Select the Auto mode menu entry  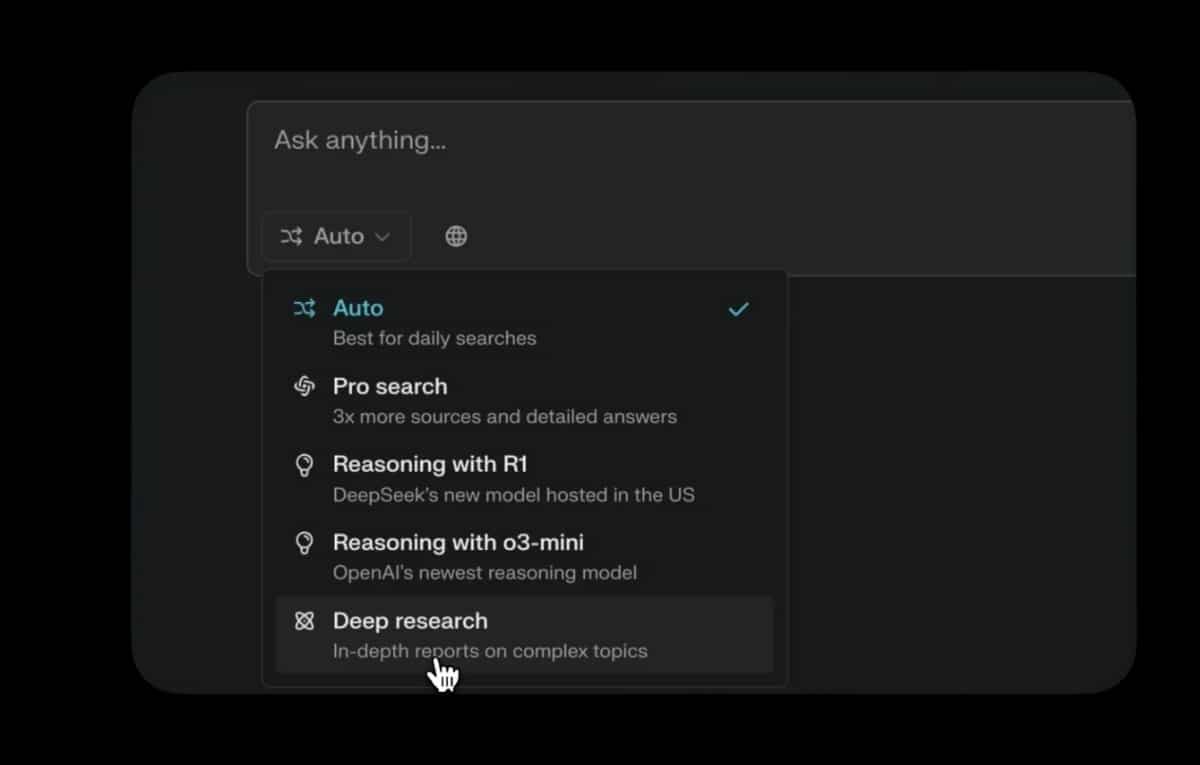point(358,308)
